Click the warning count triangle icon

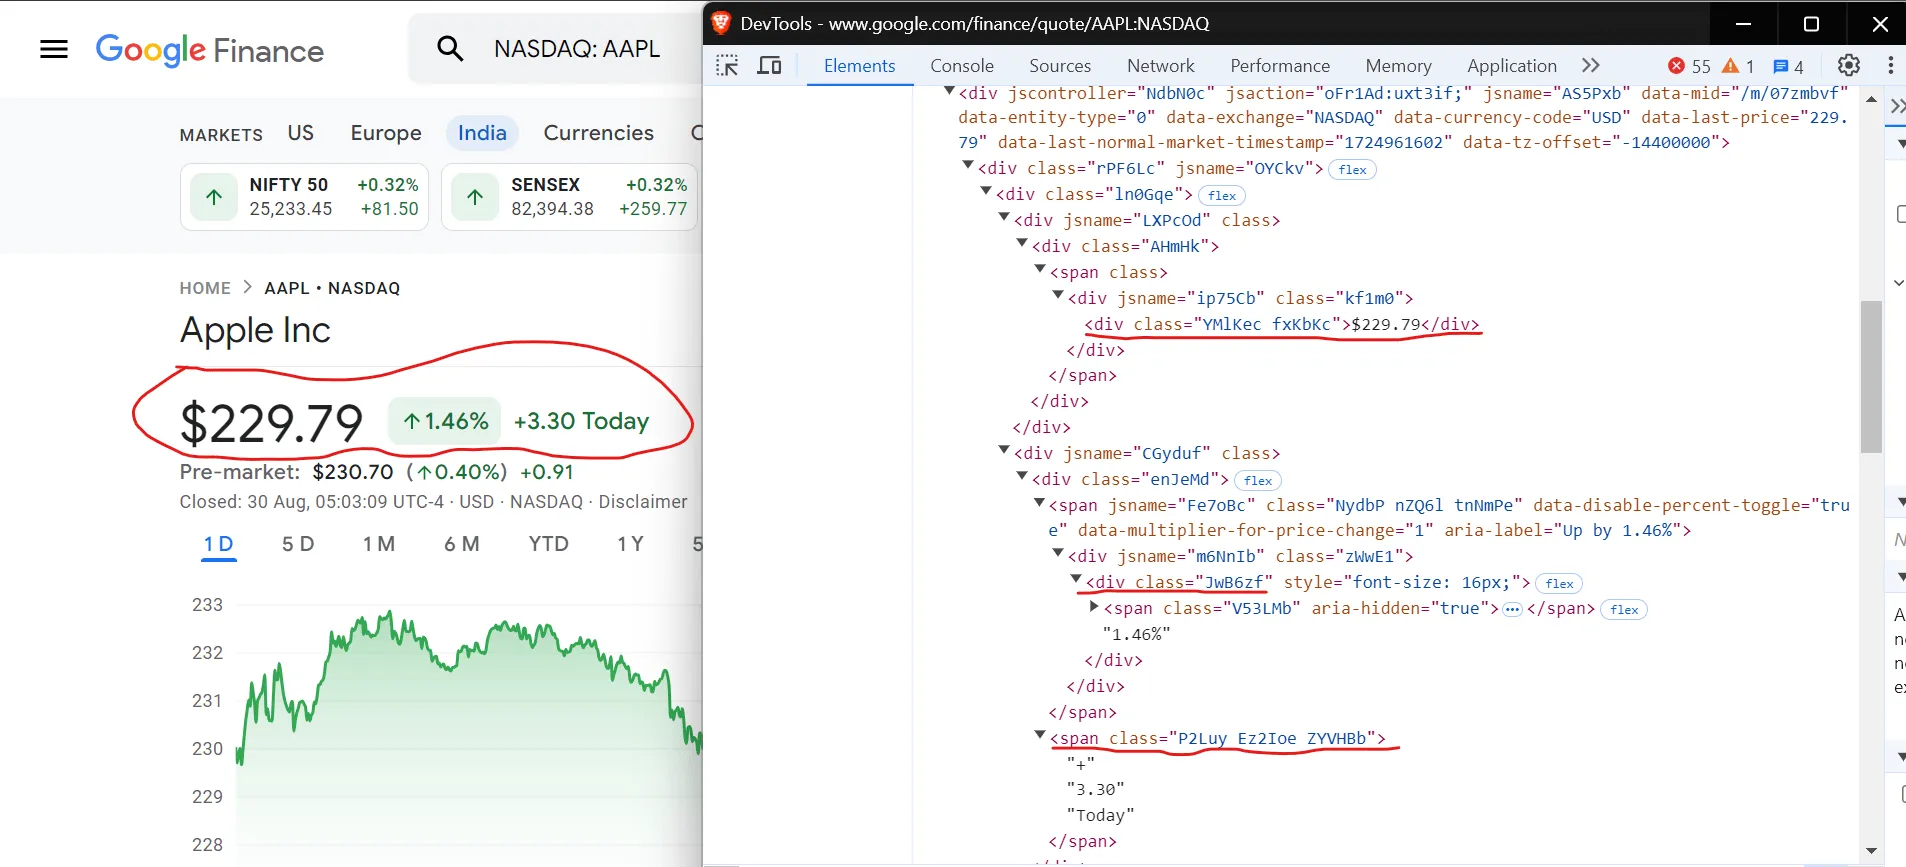point(1730,66)
